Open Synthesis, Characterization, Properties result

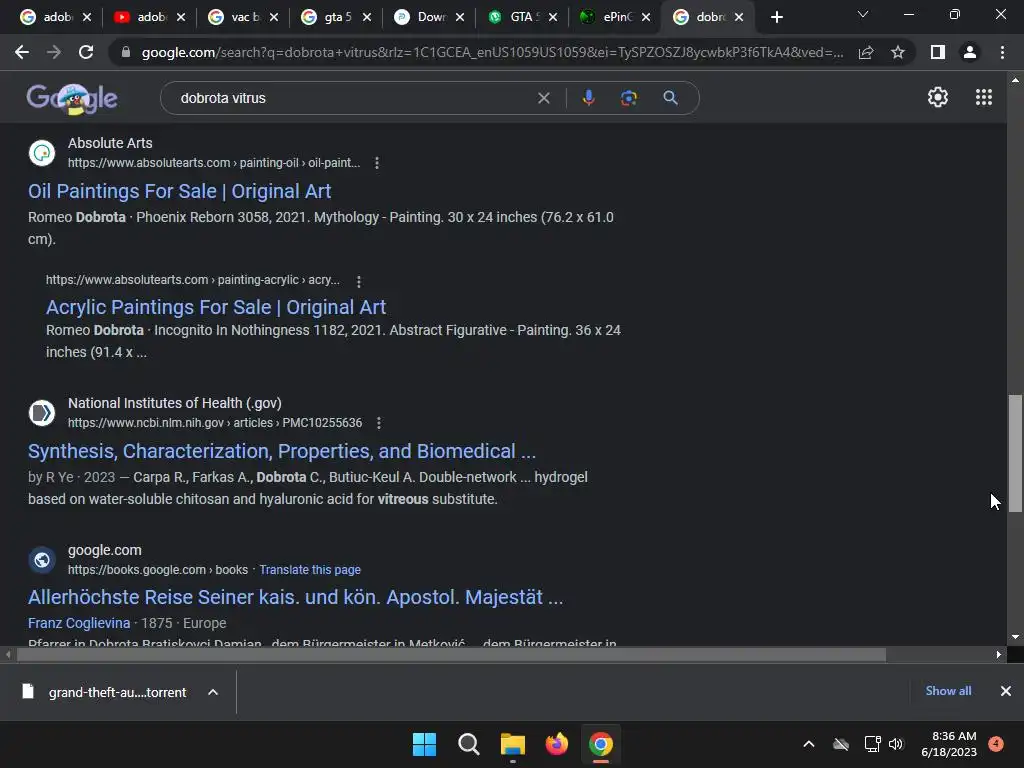282,451
